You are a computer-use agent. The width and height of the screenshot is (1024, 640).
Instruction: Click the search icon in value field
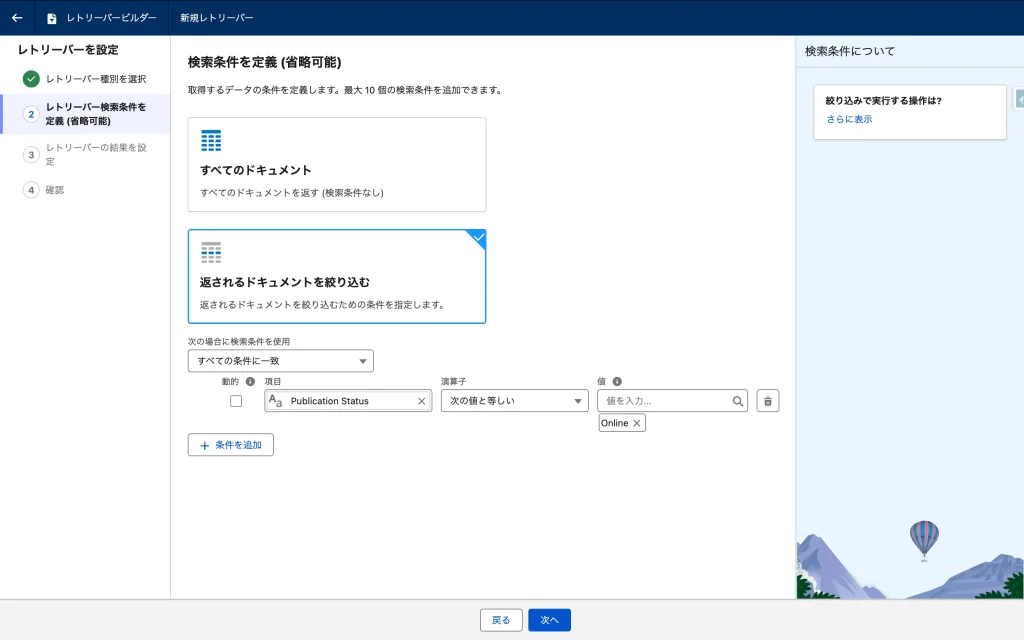[x=737, y=401]
